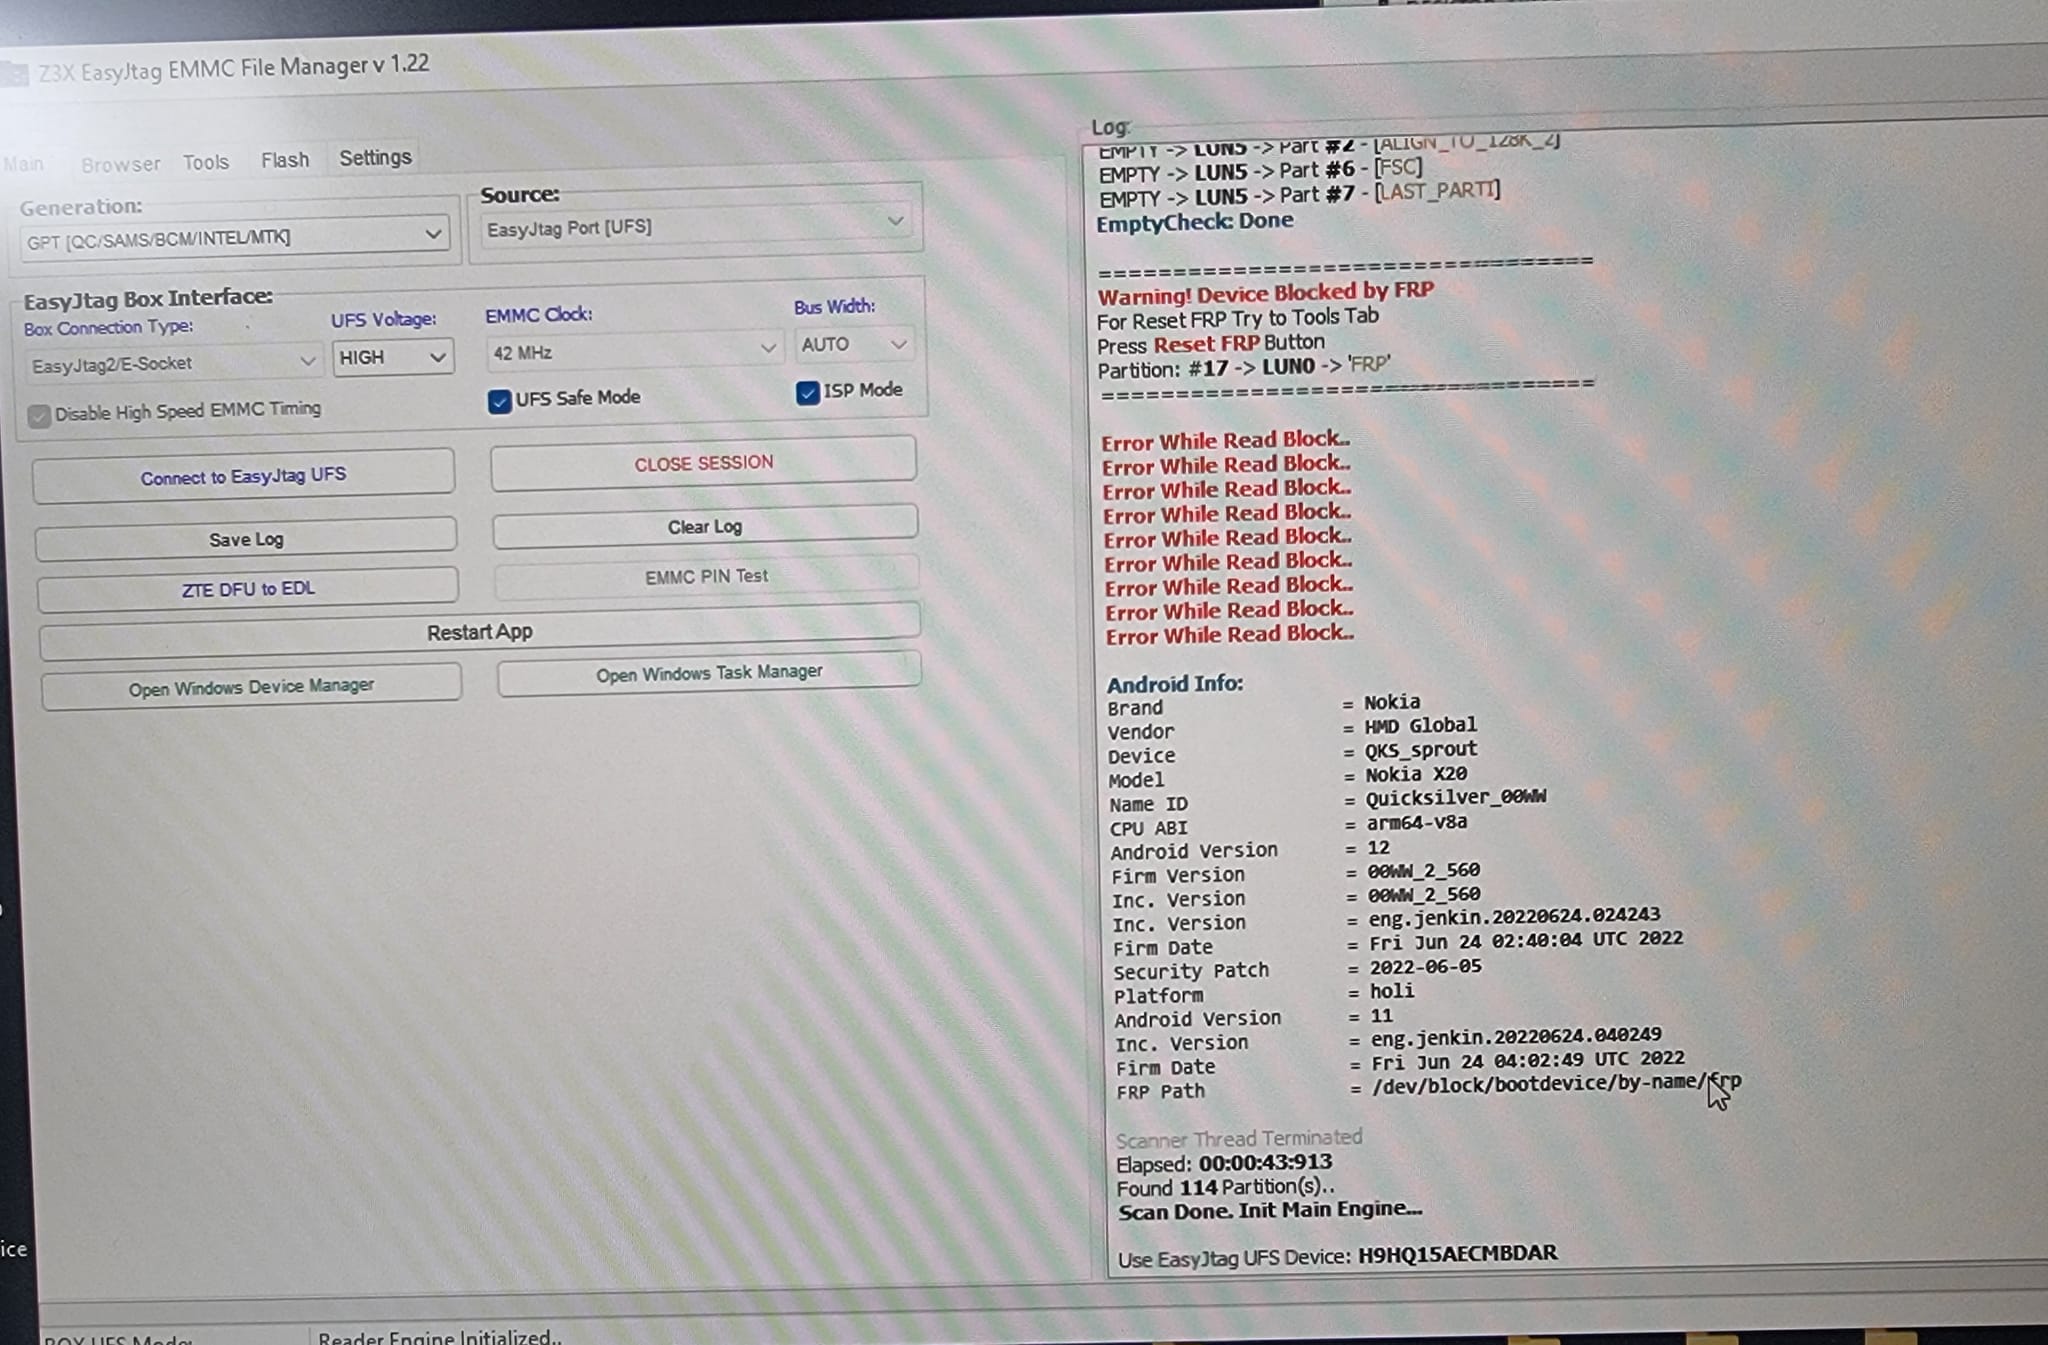This screenshot has height=1345, width=2048.
Task: Toggle the UFS Safe Mode checkbox
Action: click(499, 401)
